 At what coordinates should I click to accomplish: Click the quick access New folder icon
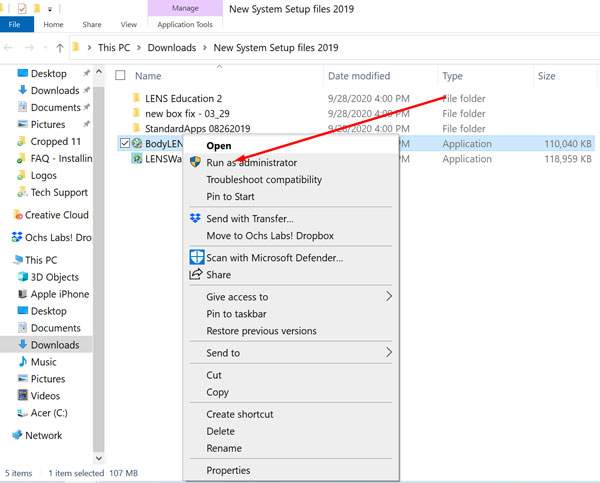point(37,8)
